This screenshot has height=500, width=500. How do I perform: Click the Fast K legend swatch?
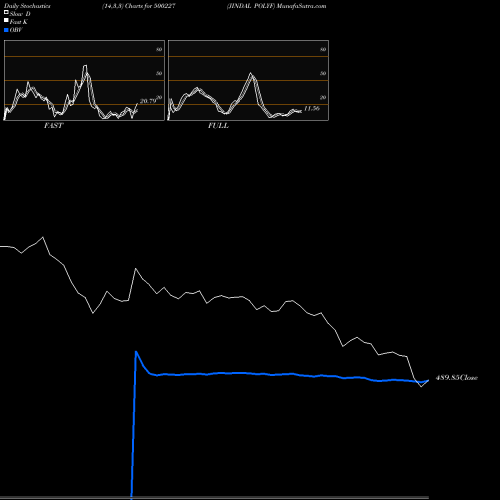[x=6, y=20]
